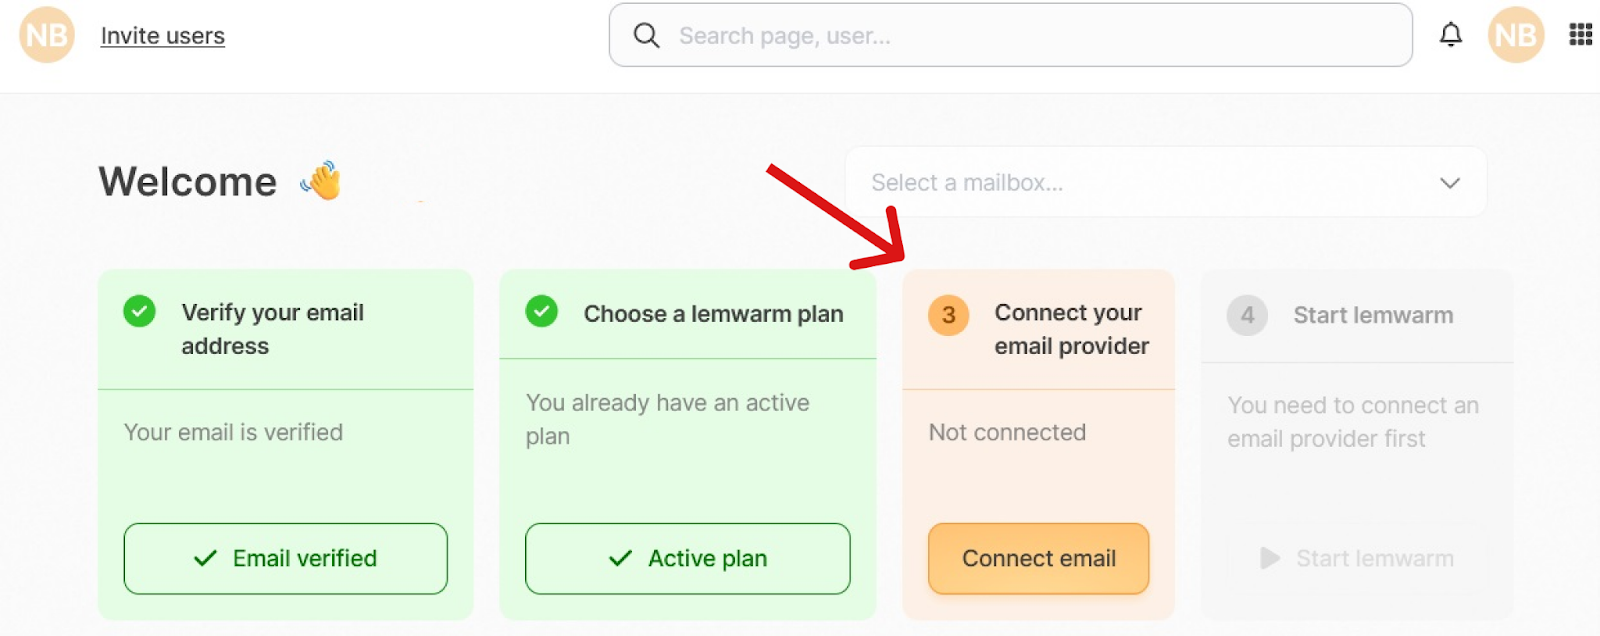Expand mailbox list using chevron arrow

point(1450,183)
